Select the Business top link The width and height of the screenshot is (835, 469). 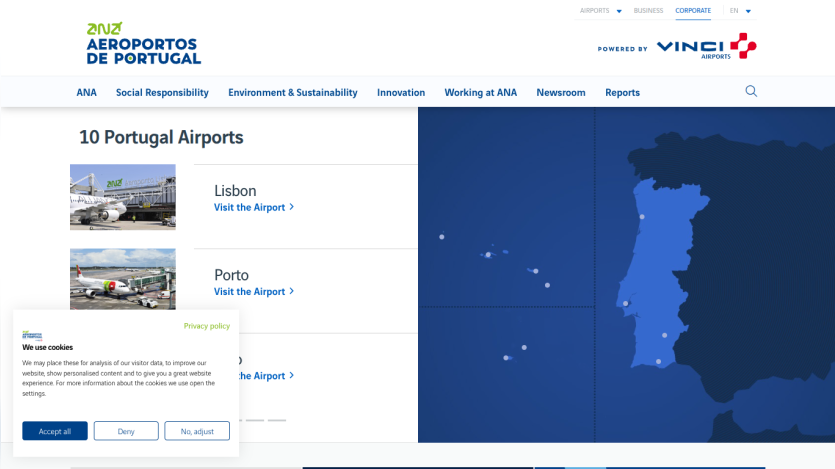[x=648, y=11]
